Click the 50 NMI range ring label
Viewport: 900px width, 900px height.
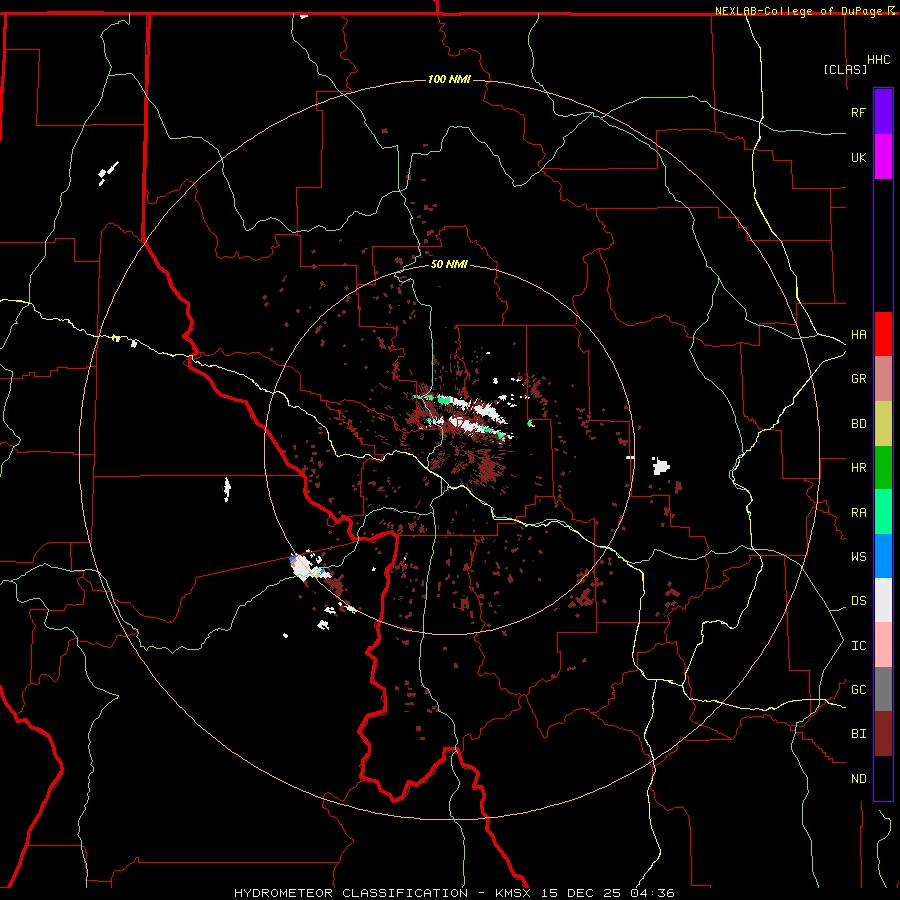(x=449, y=264)
